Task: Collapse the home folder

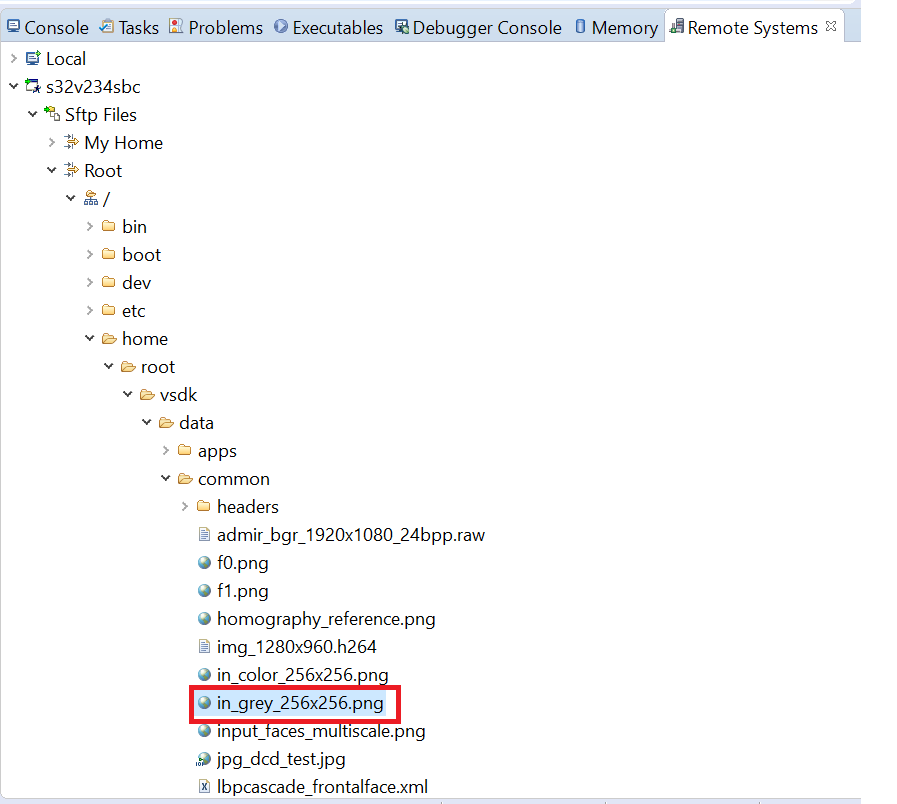Action: pyautogui.click(x=89, y=339)
